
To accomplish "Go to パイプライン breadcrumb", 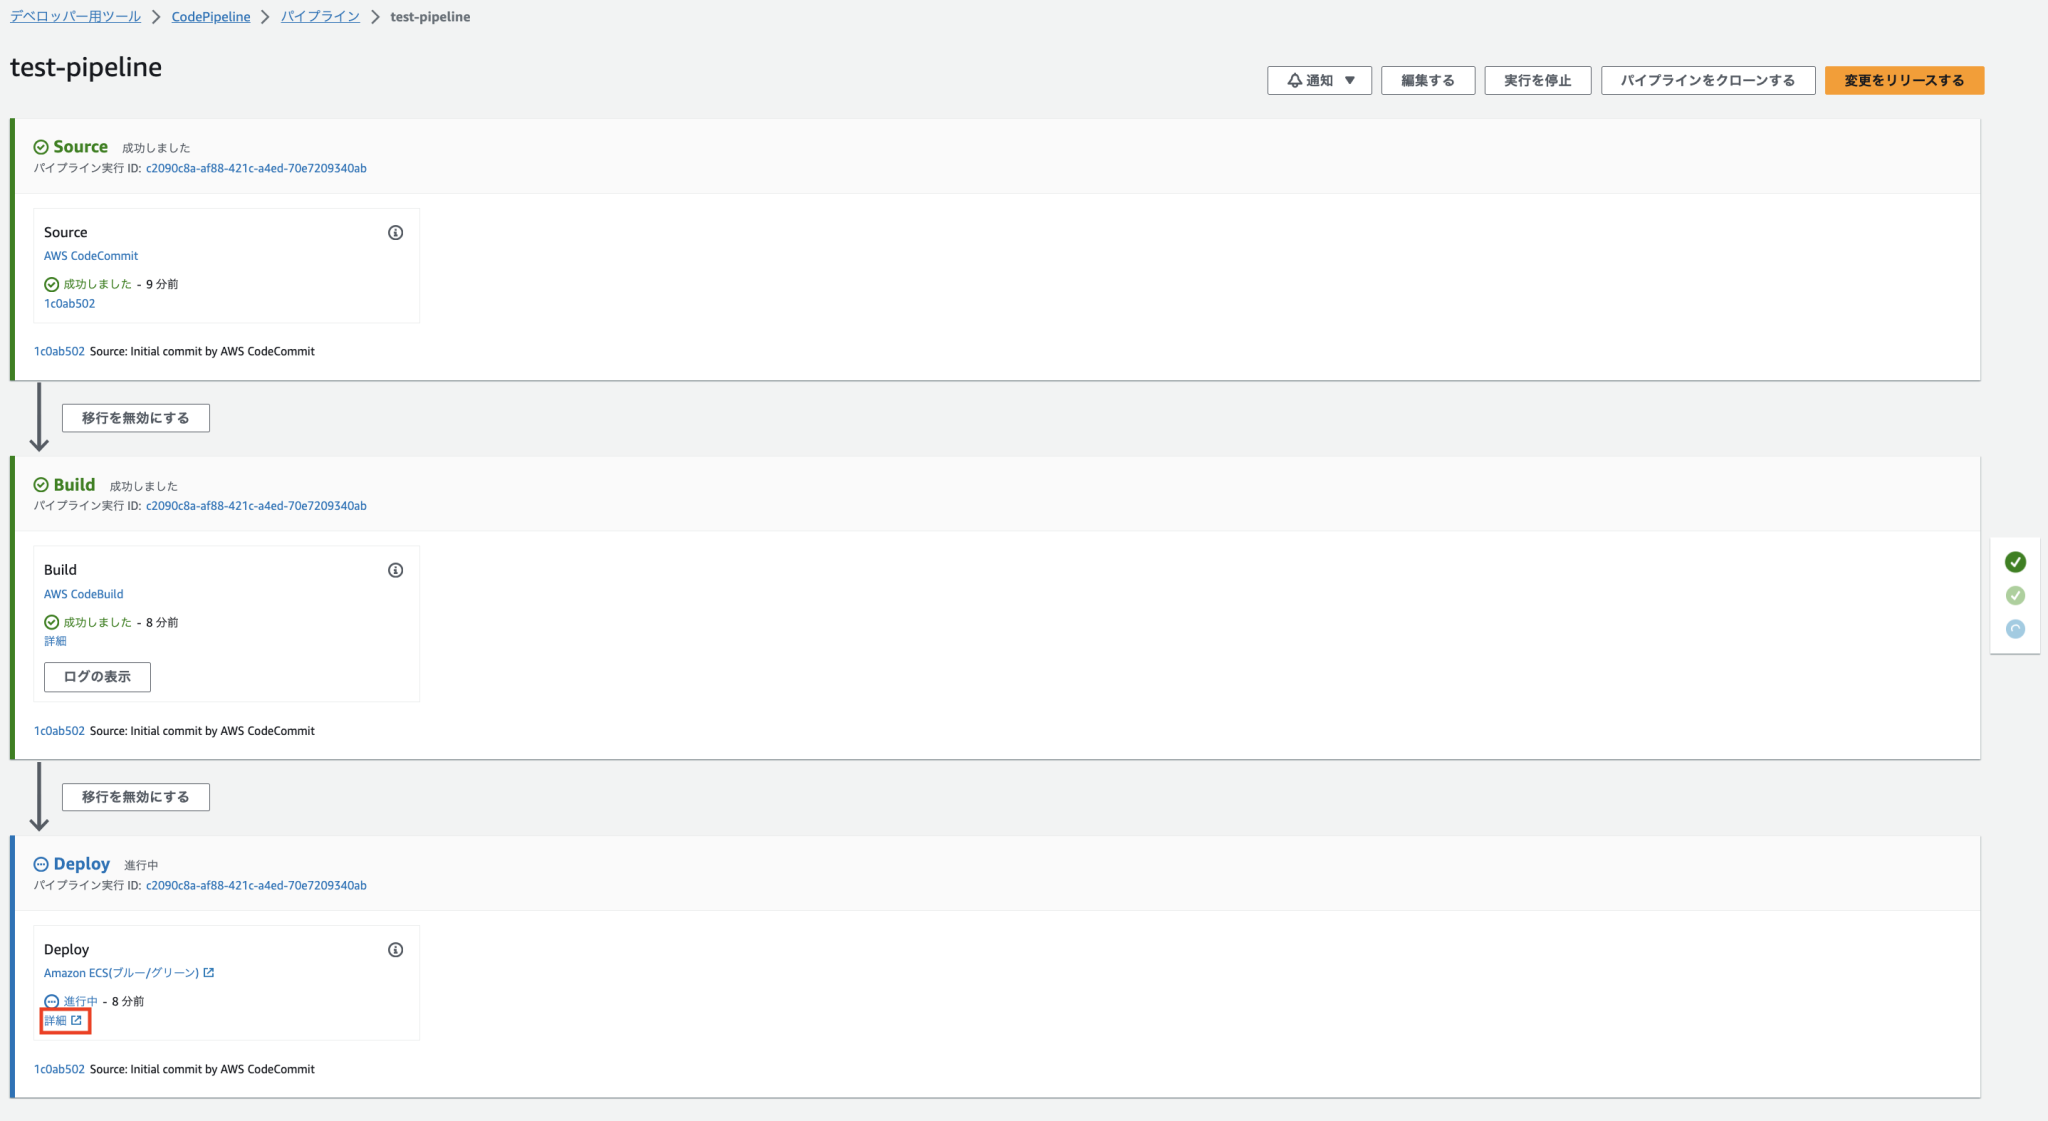I will point(320,17).
